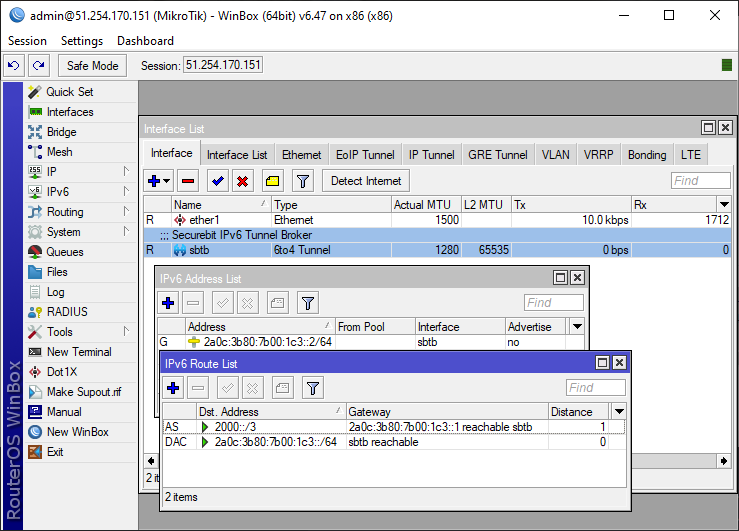The image size is (739, 531).
Task: Add new IPv6 address with plus
Action: pos(168,303)
